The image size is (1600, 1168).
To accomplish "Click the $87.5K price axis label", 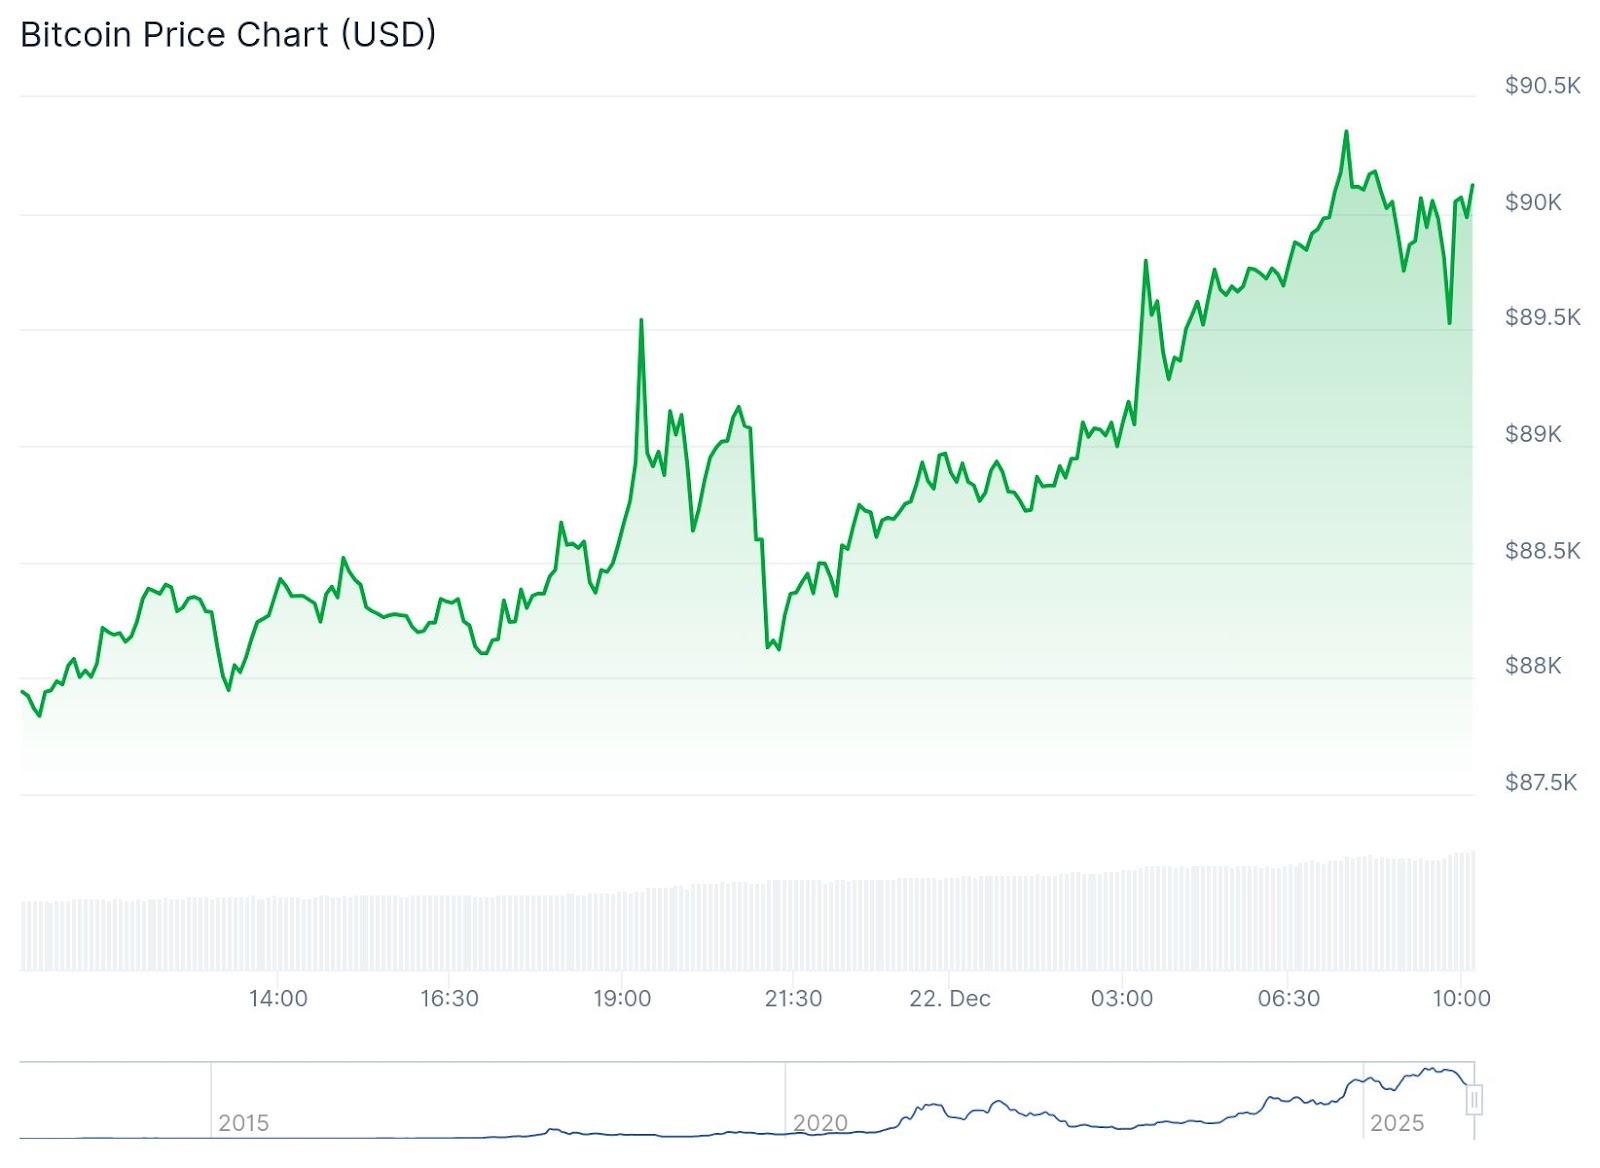I will (x=1541, y=782).
